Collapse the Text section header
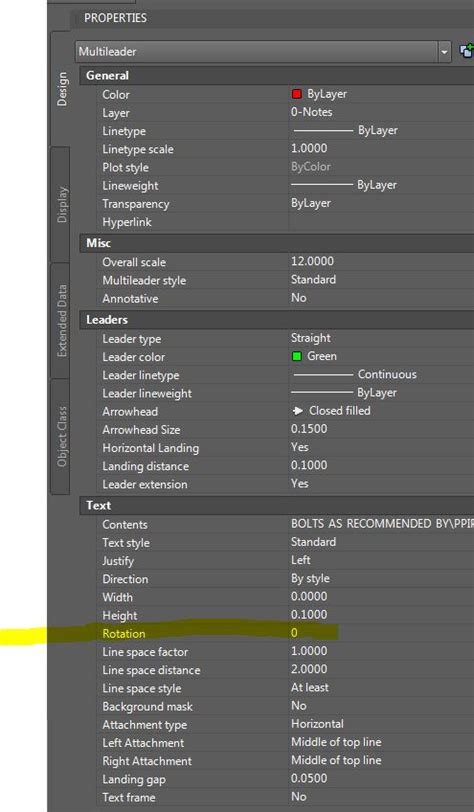The height and width of the screenshot is (812, 474). [277, 505]
